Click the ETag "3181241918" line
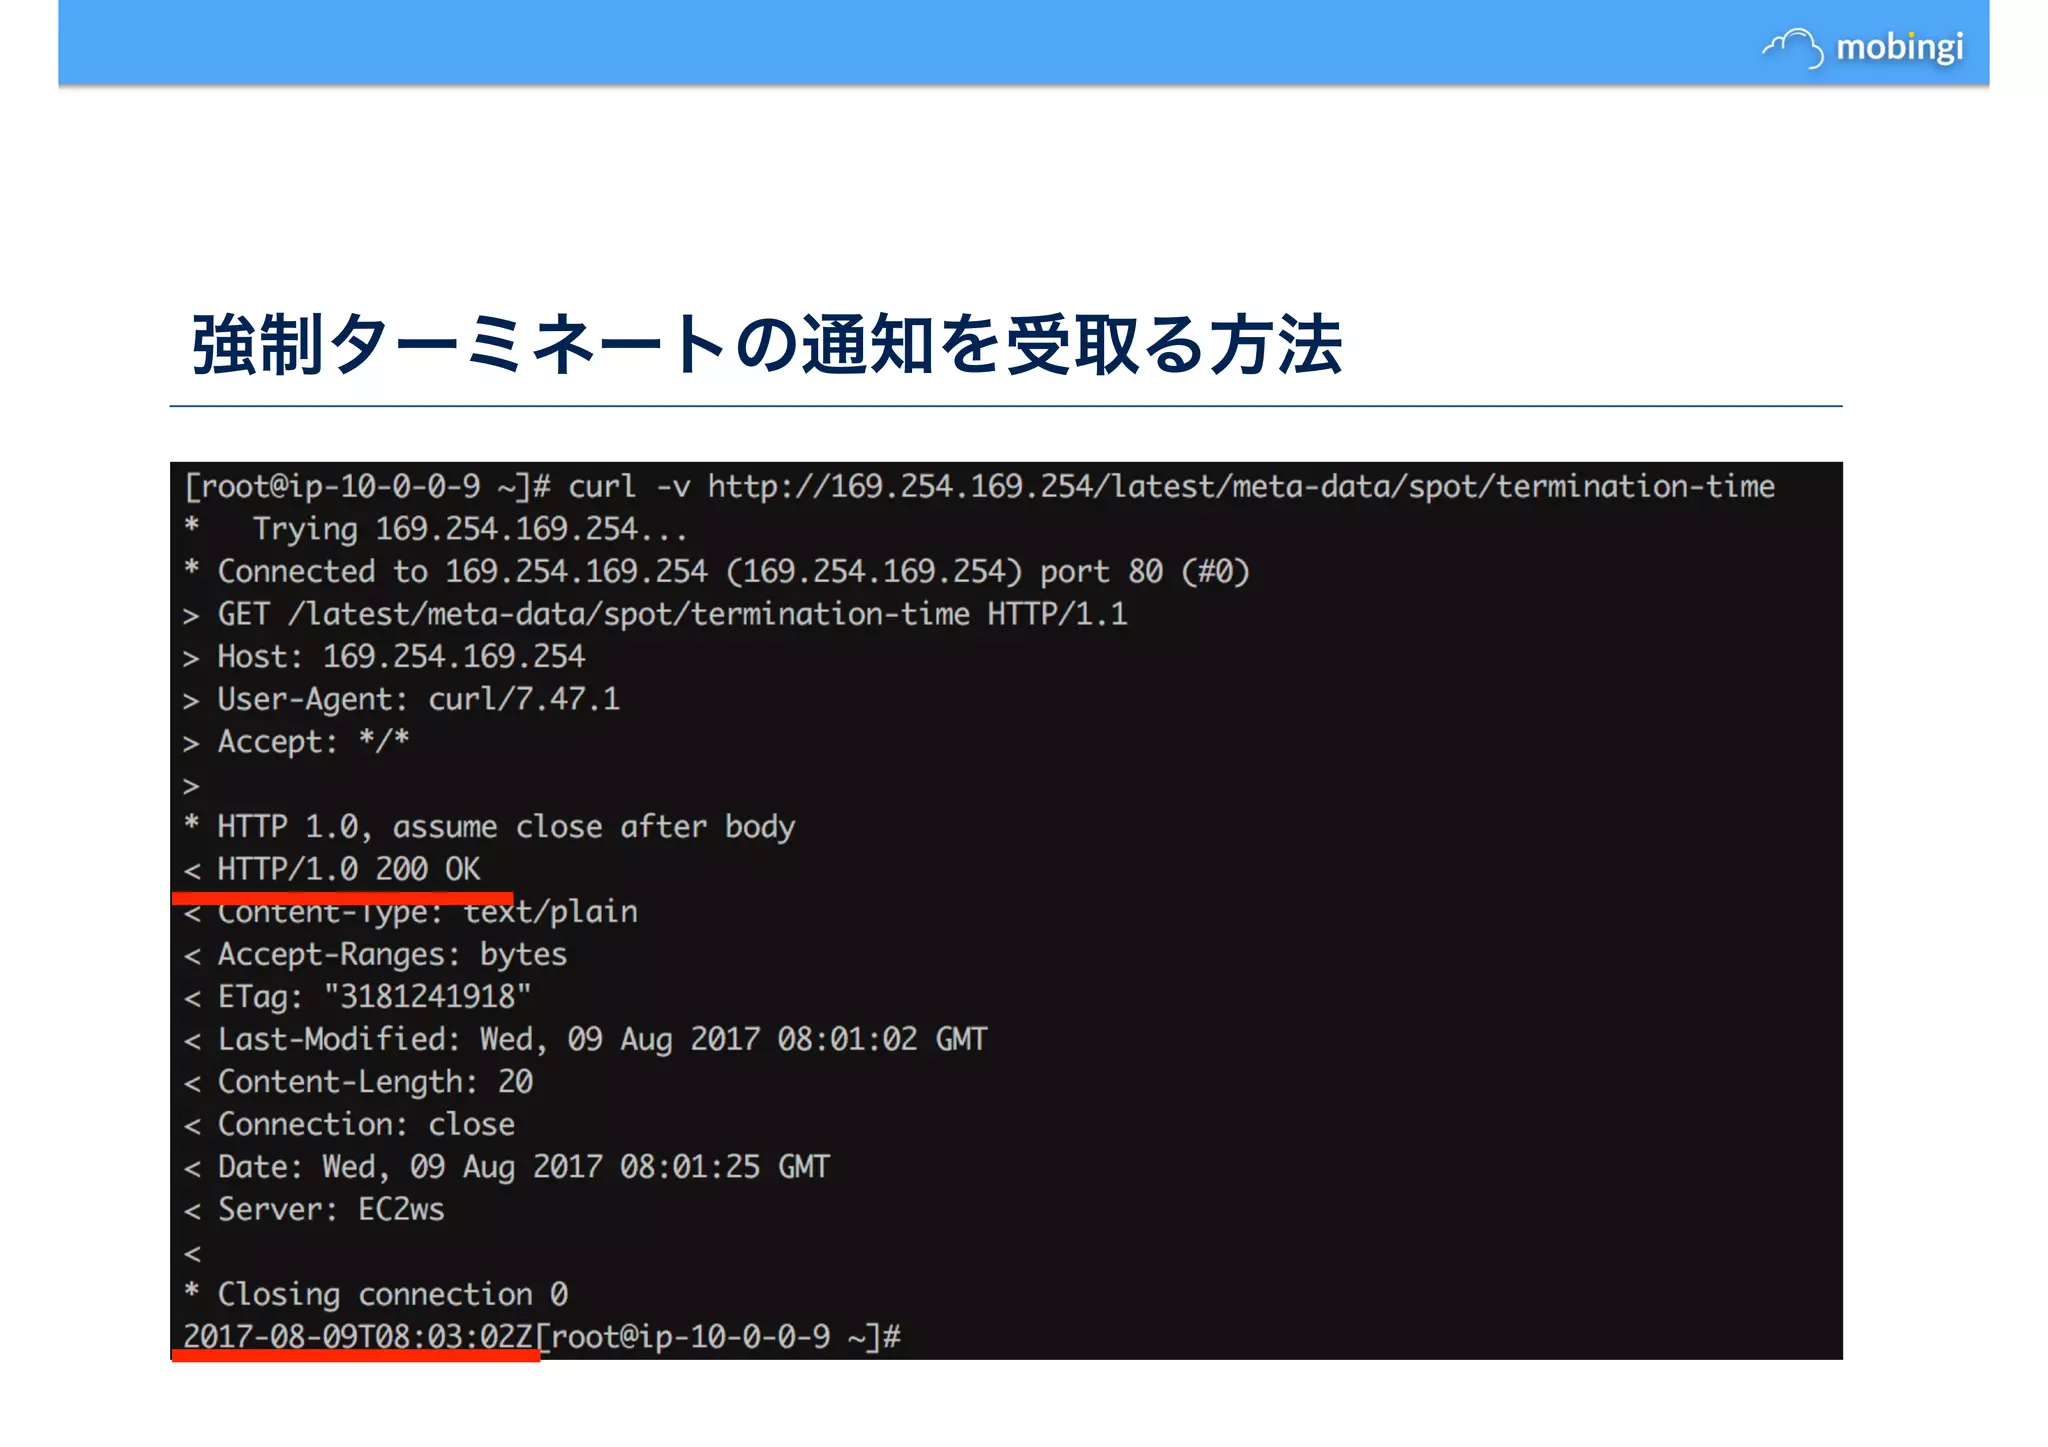This screenshot has width=2048, height=1447. 358,997
